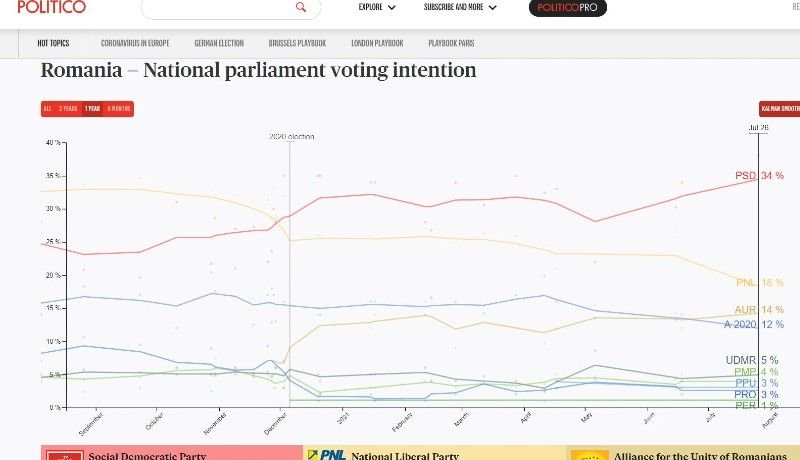800x460 pixels.
Task: Select the ALL time range
Action: (x=47, y=109)
